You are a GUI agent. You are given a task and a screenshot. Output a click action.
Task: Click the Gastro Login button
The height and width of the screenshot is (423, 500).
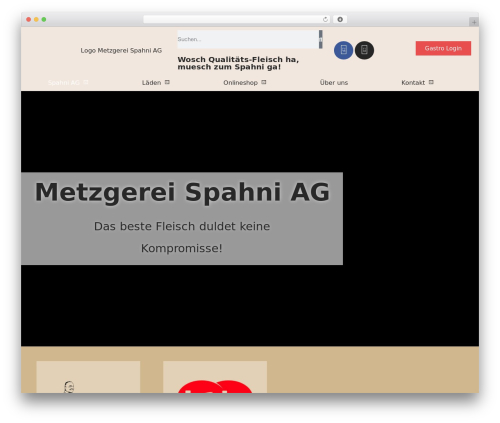pyautogui.click(x=443, y=48)
